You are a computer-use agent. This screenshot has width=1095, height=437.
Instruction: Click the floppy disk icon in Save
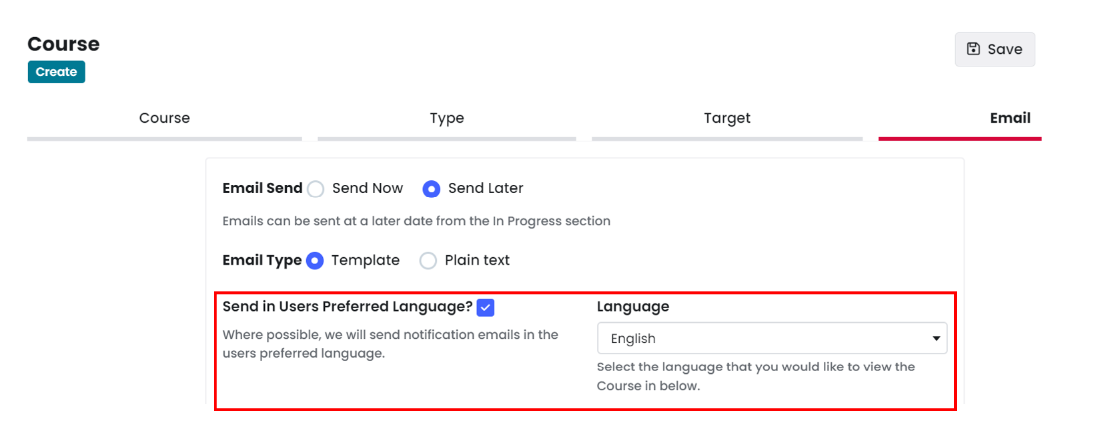tap(973, 49)
